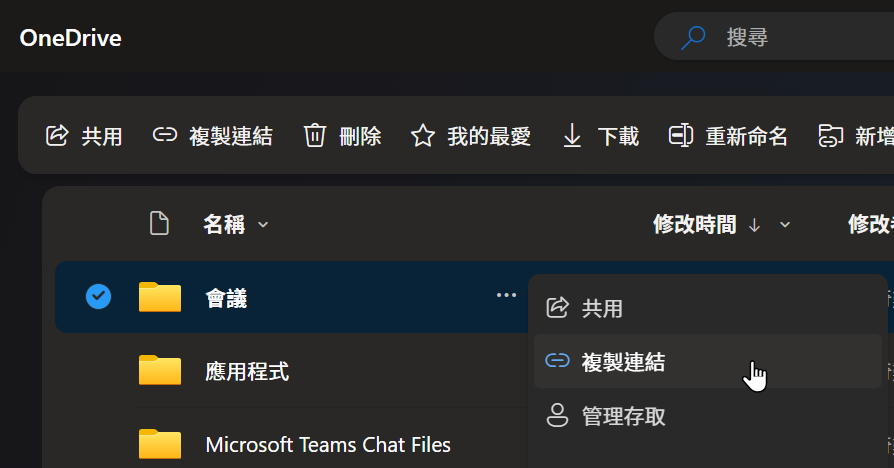Expand the 名稱 column sort dropdown
Image resolution: width=894 pixels, height=468 pixels.
point(263,225)
